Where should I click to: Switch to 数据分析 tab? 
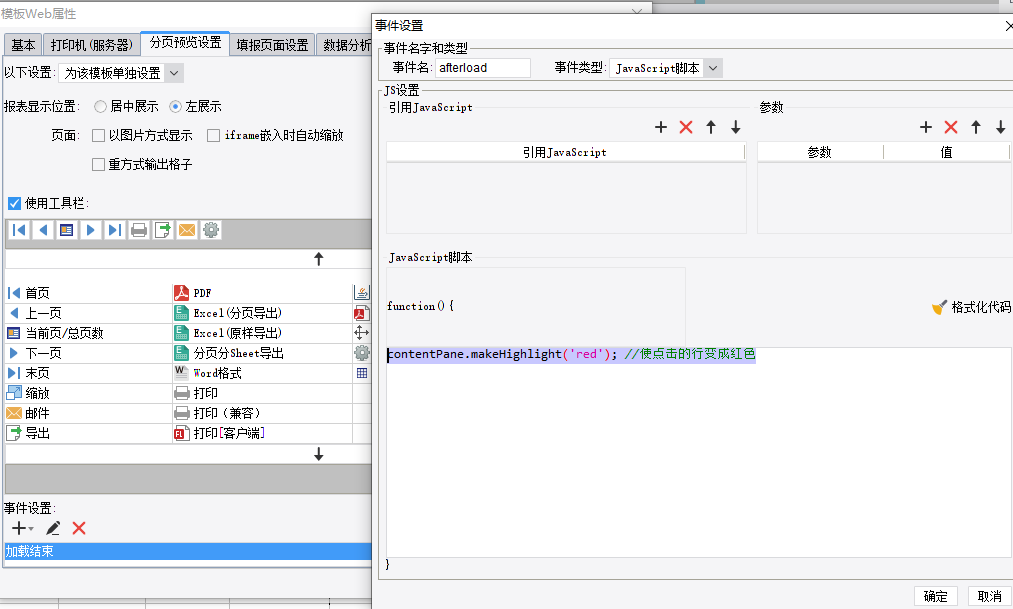(x=346, y=45)
